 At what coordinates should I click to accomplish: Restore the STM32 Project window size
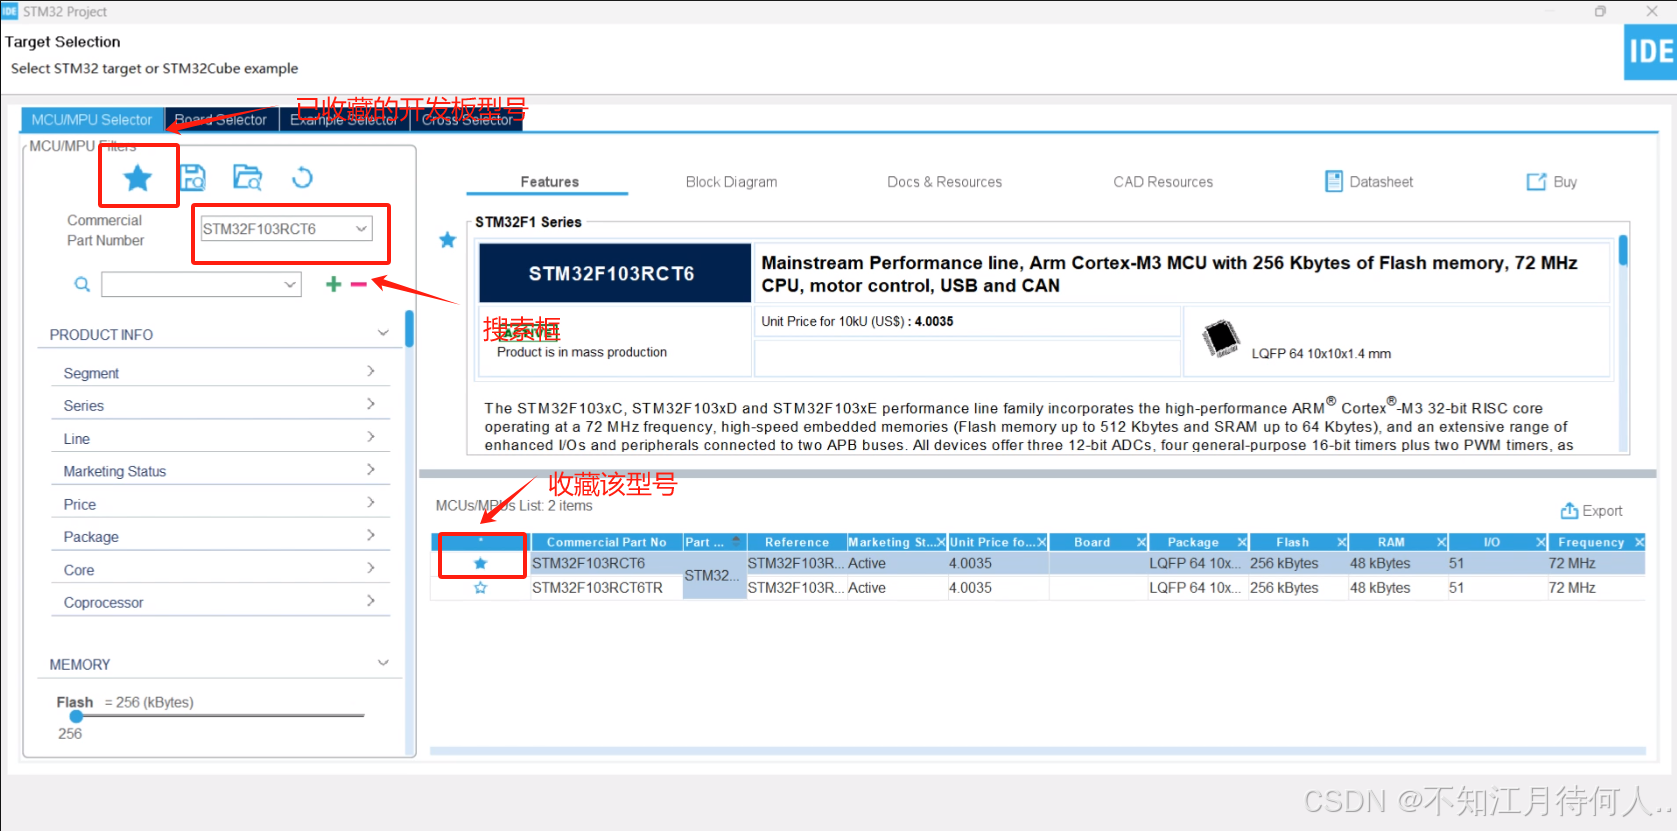coord(1600,11)
